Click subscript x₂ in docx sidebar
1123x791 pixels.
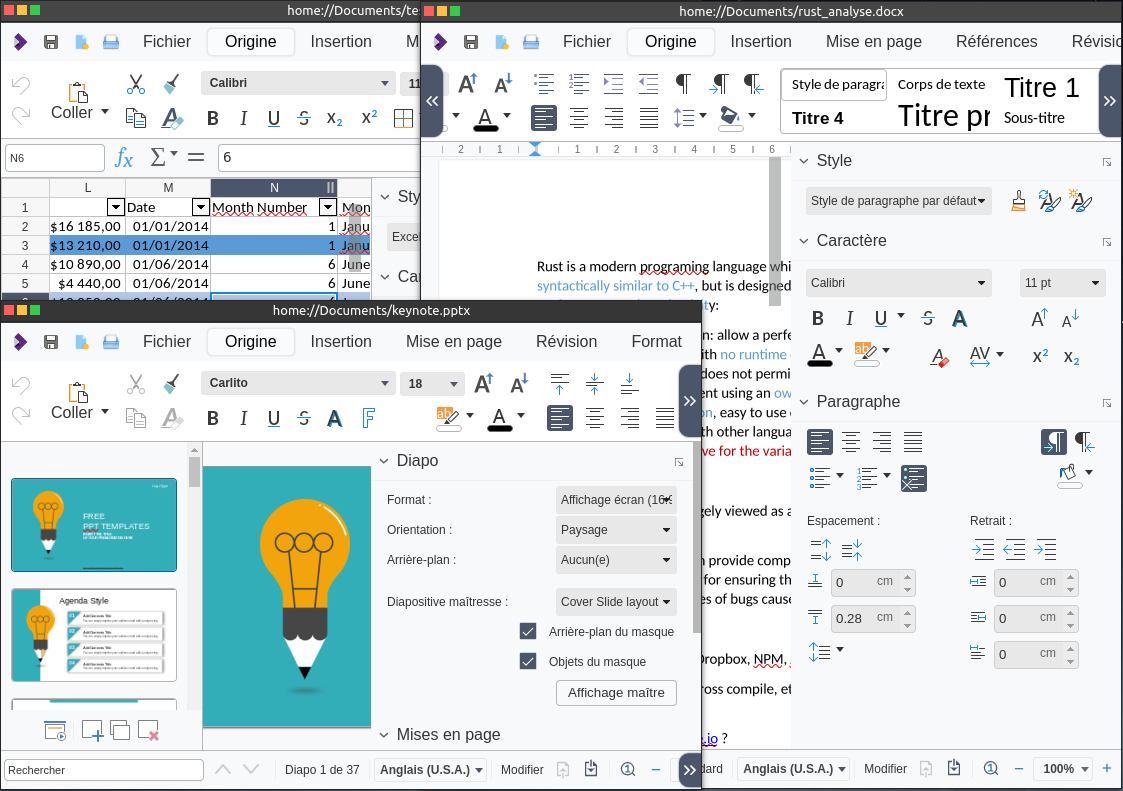click(x=1071, y=356)
